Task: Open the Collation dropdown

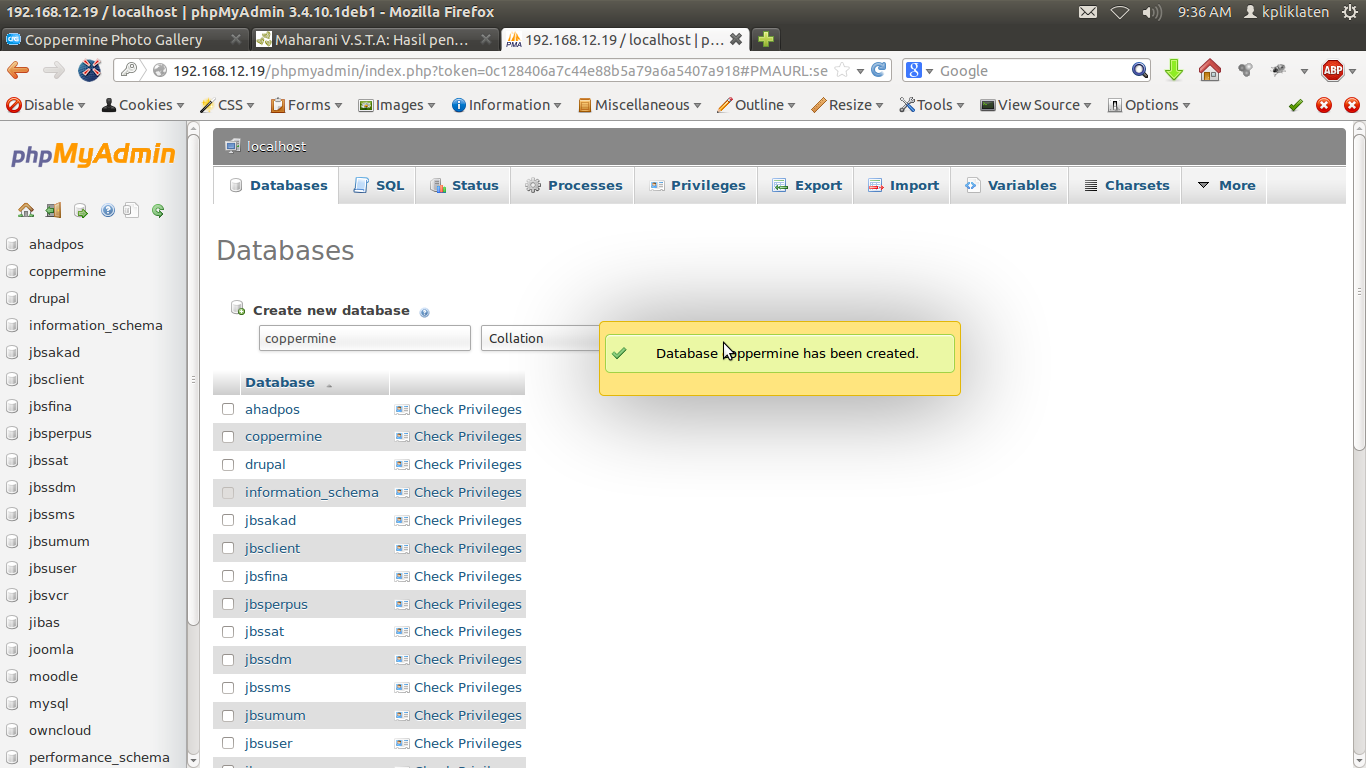Action: click(x=540, y=338)
